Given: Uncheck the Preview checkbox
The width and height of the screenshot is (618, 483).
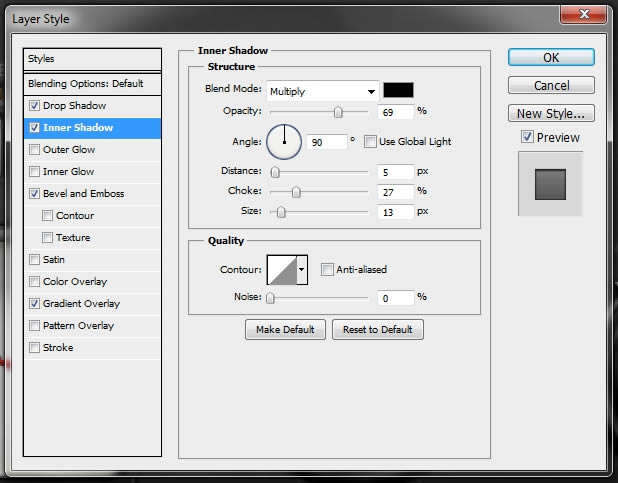Looking at the screenshot, I should point(527,137).
